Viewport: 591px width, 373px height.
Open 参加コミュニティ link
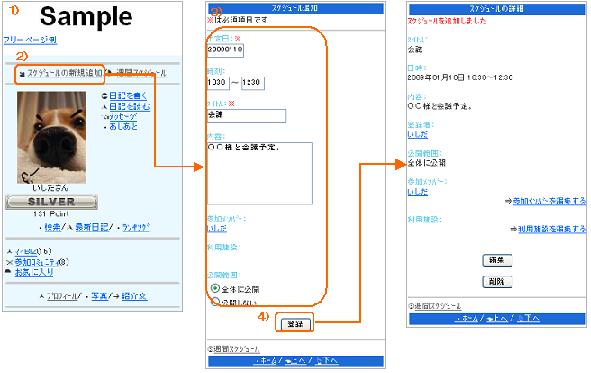[x=37, y=262]
